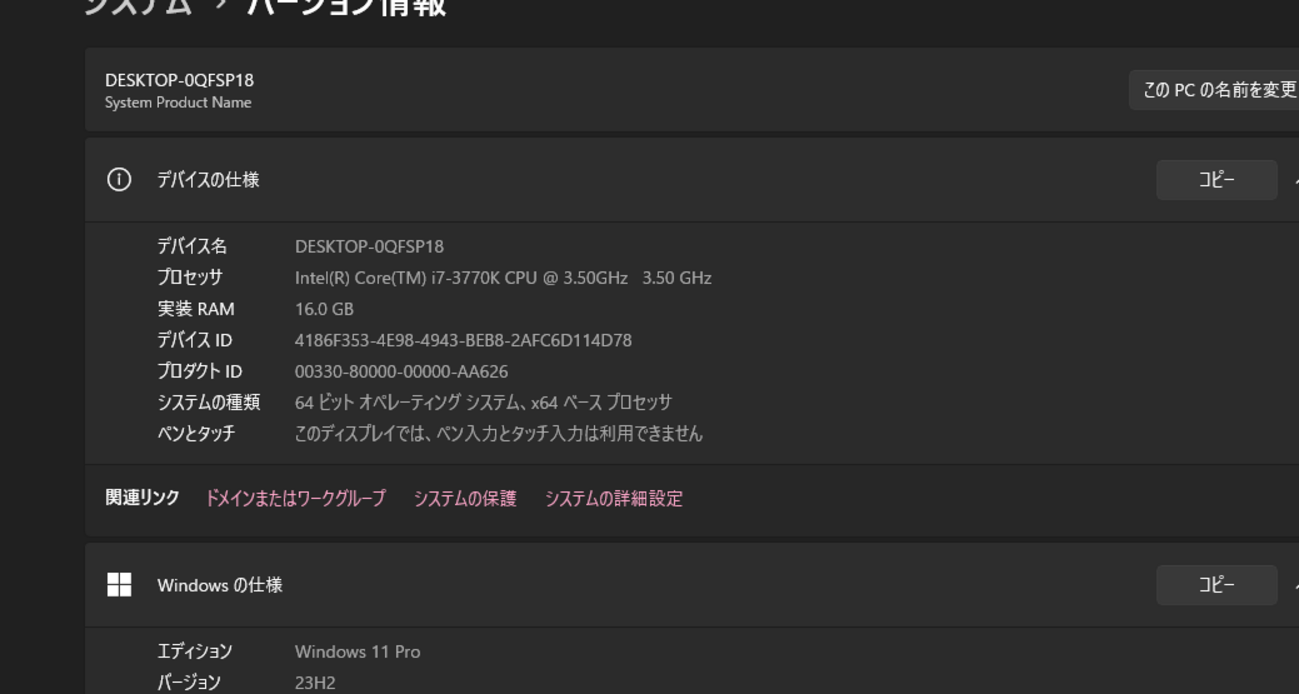Click the バージョン label
The height and width of the screenshot is (694, 1299).
pos(189,683)
